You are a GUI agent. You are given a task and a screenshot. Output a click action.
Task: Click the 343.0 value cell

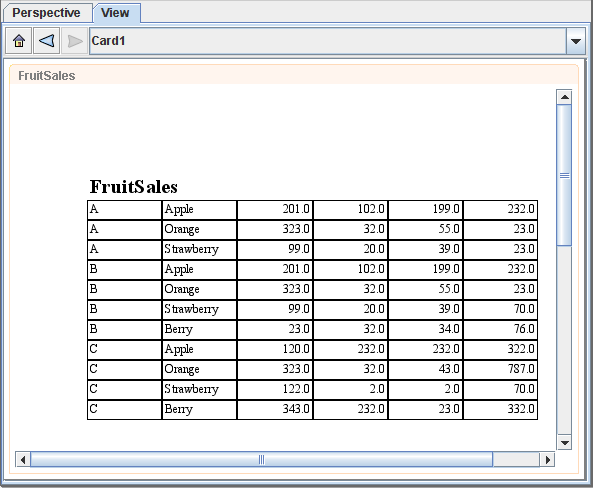(275, 410)
